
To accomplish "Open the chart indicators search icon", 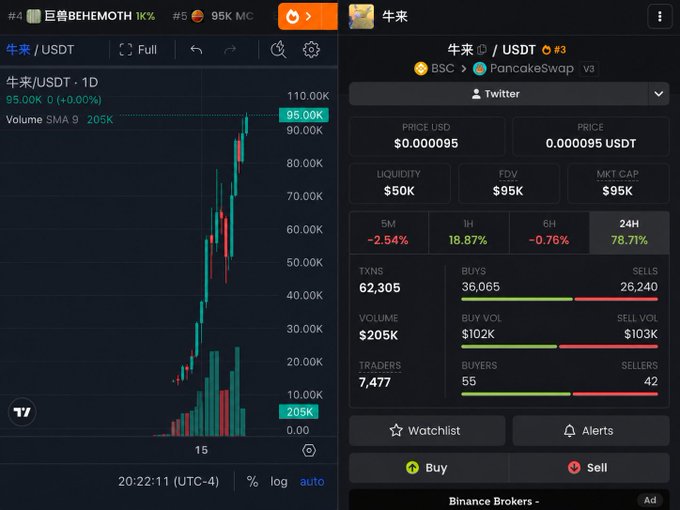I will point(278,50).
